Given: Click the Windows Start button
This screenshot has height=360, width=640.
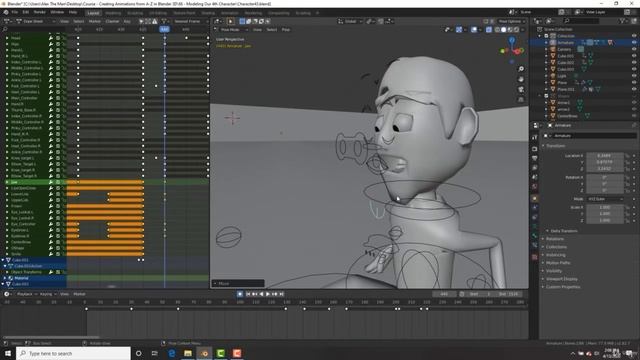Looking at the screenshot, I should pos(8,353).
